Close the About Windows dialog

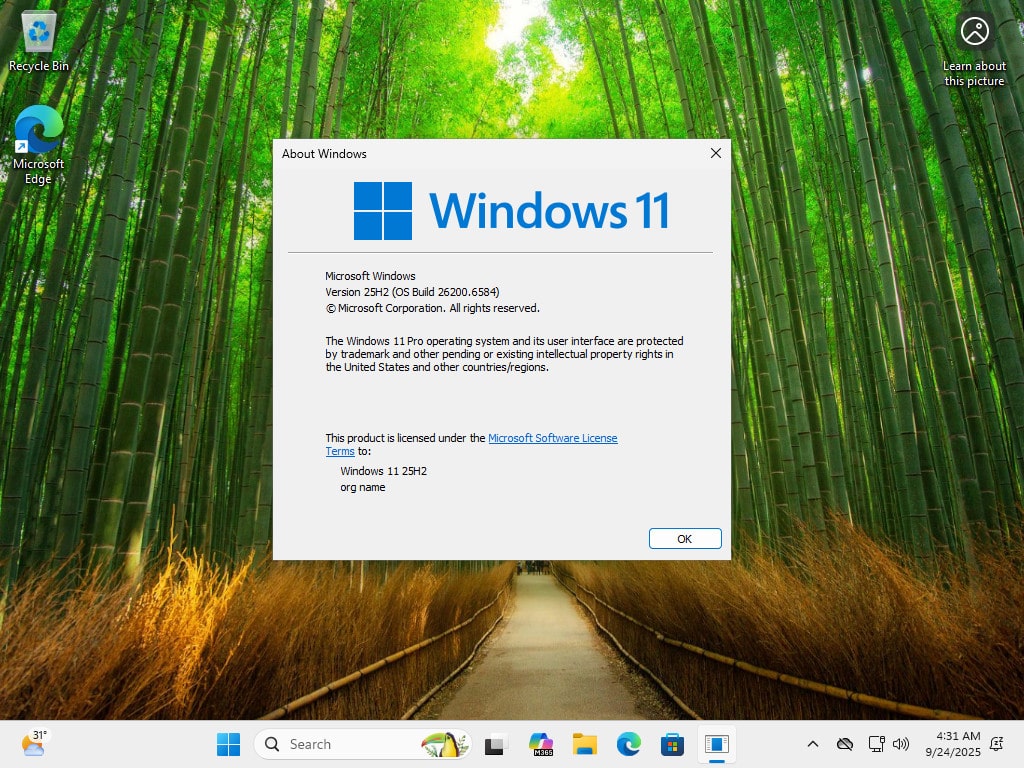(715, 153)
